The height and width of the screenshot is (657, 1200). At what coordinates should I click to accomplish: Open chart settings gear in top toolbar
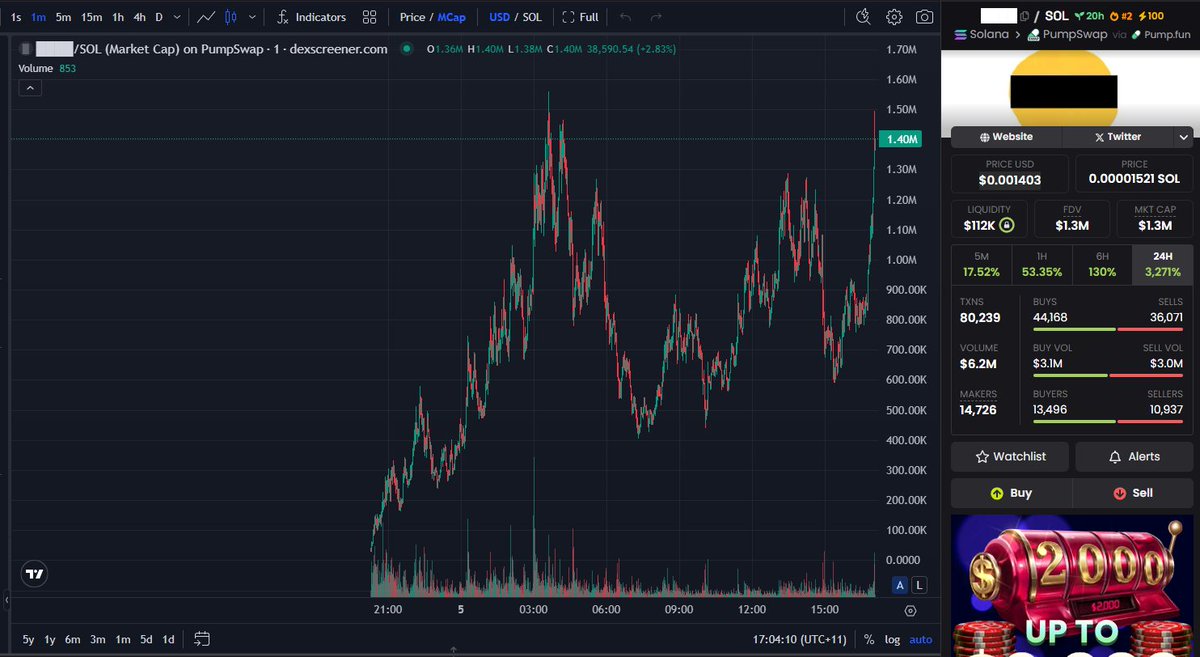894,17
